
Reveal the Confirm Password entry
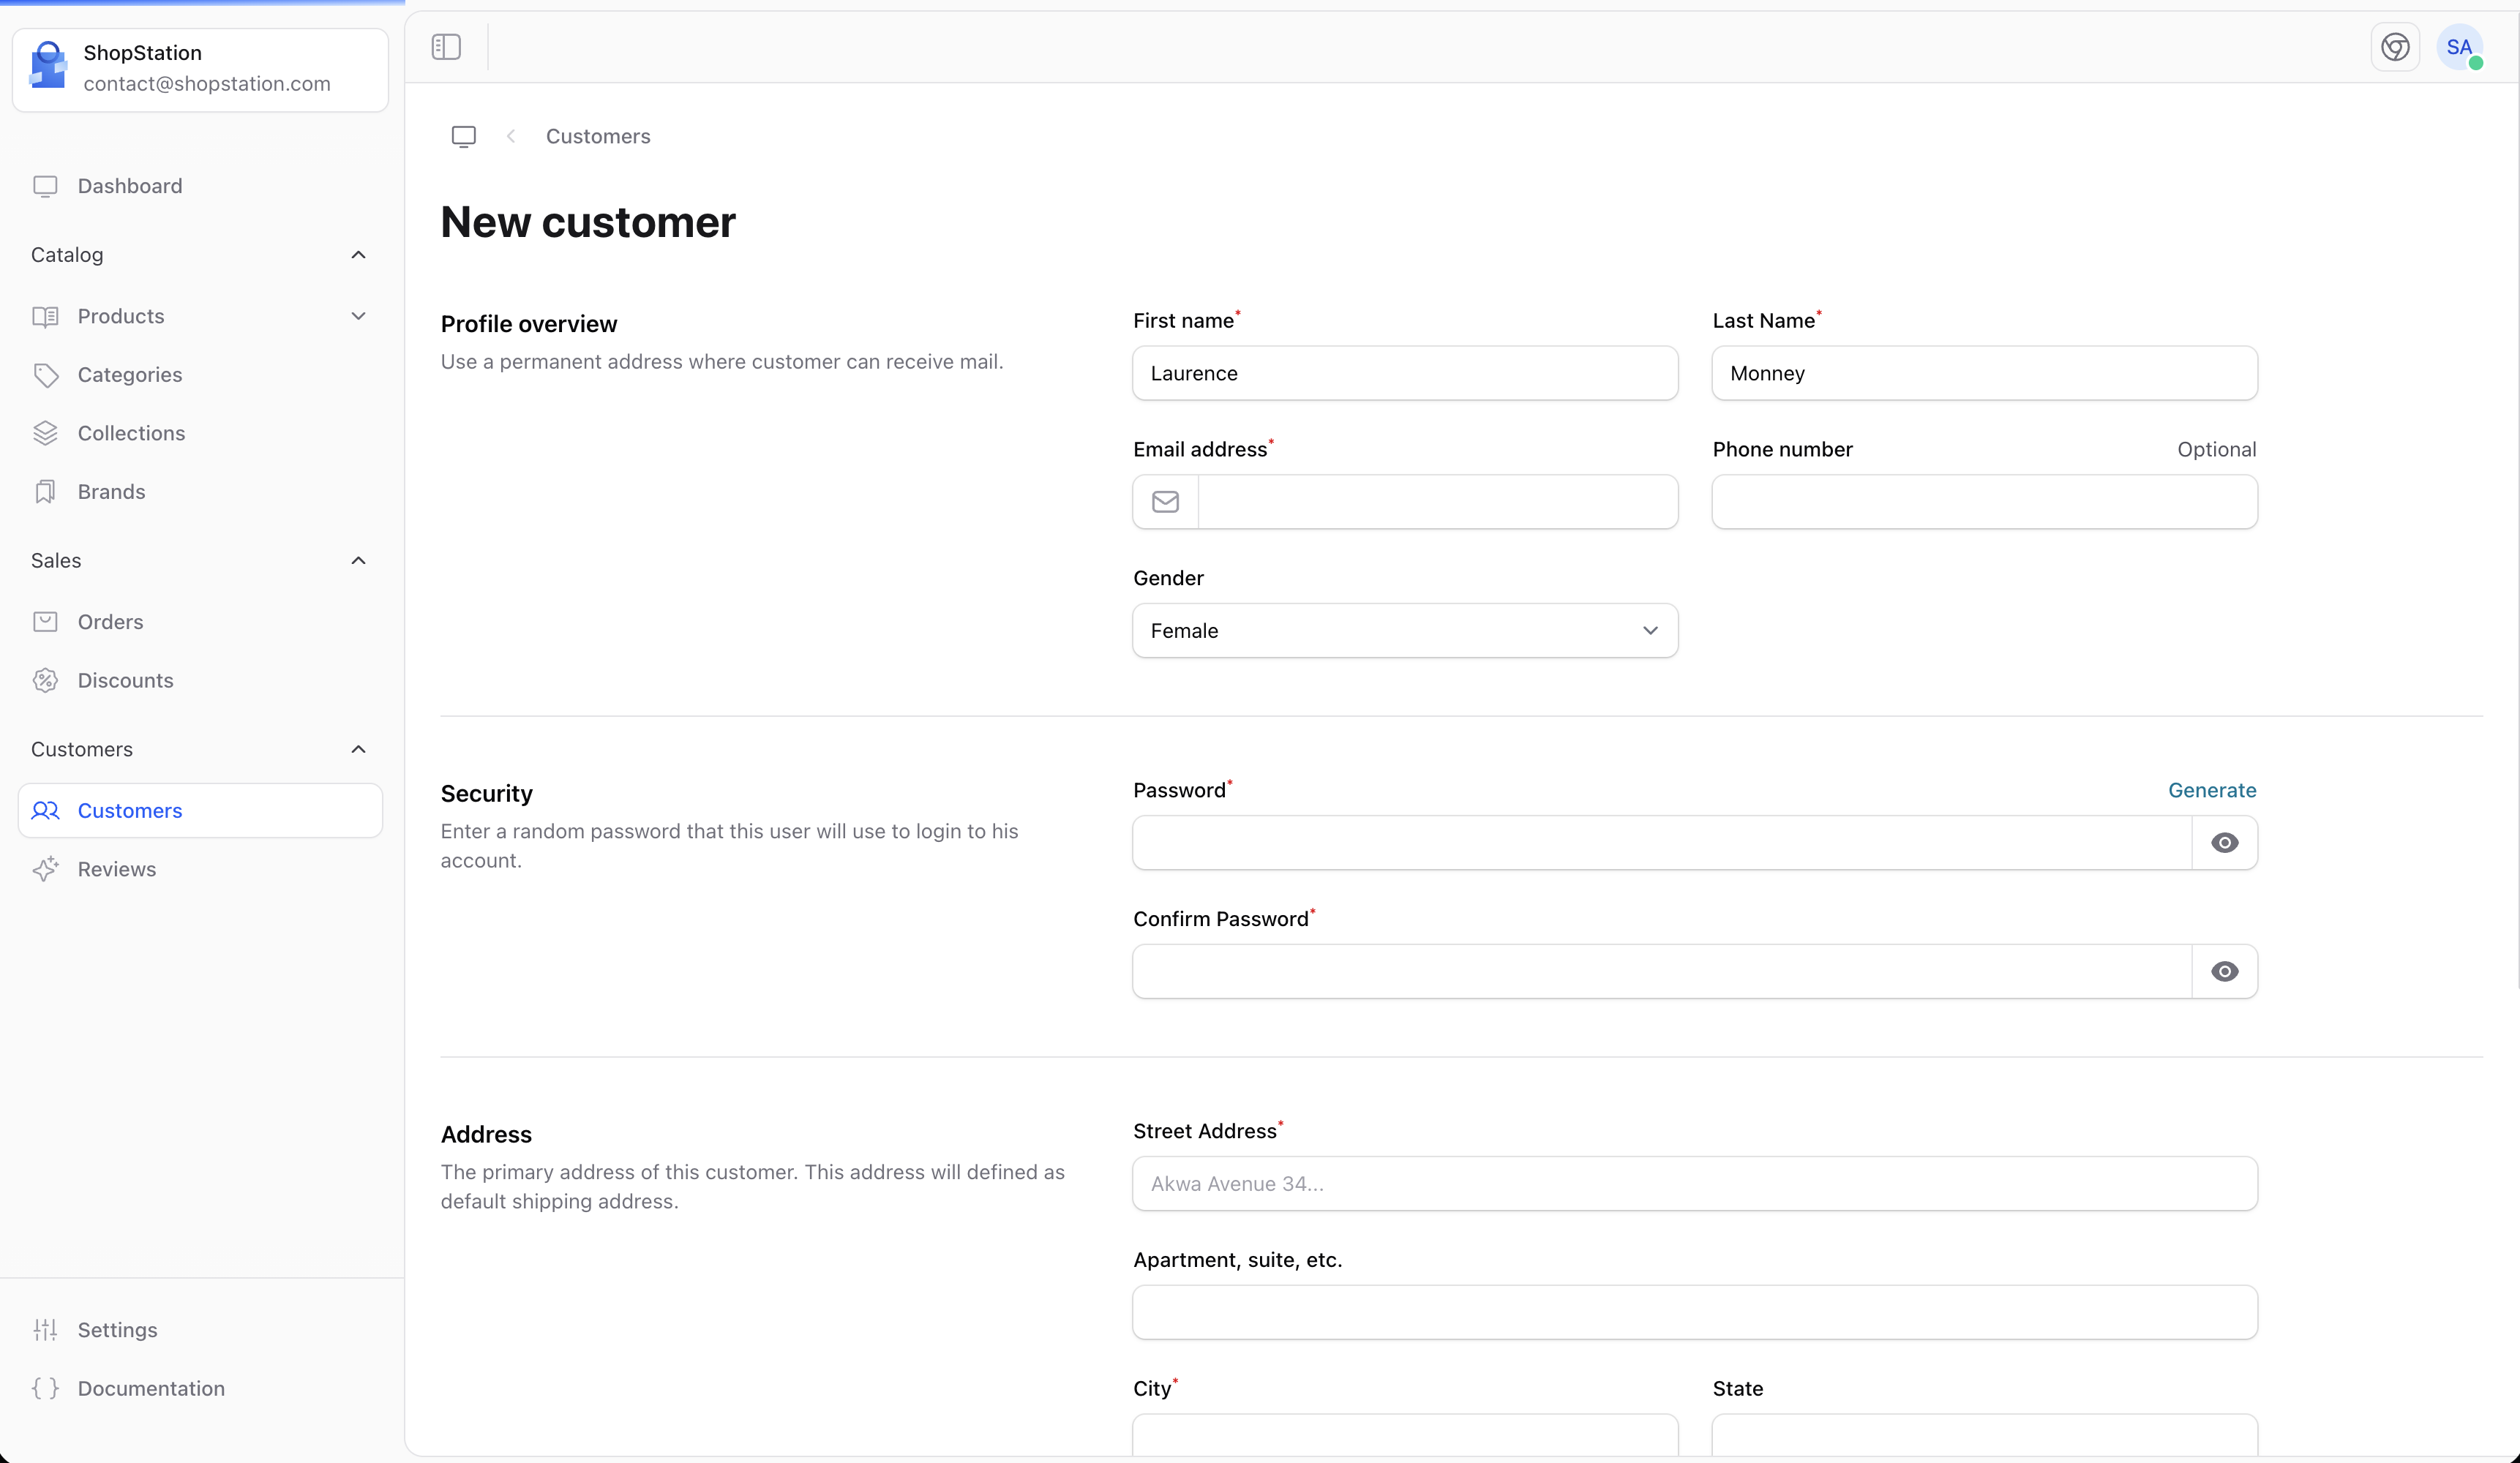tap(2224, 971)
